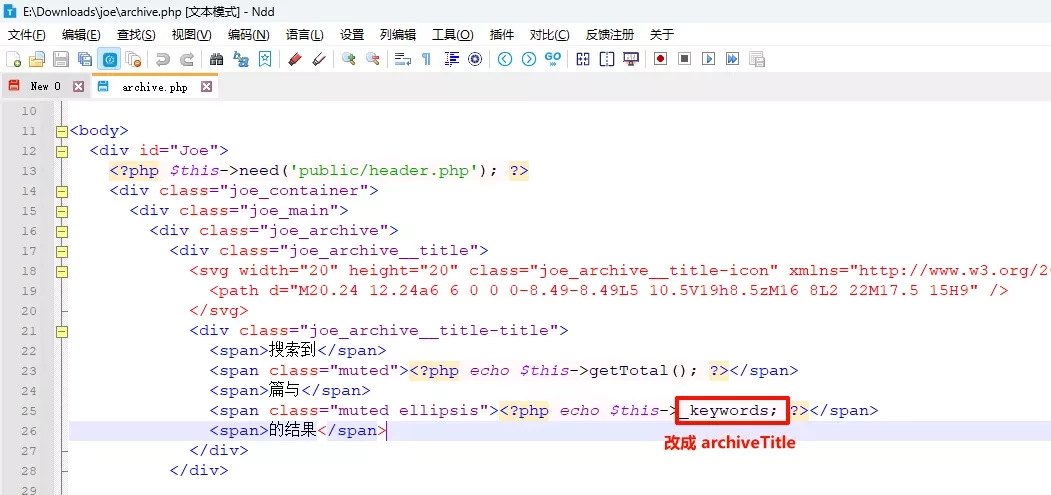The image size is (1051, 495).
Task: Collapse the fold marker at line 21
Action: 62,331
